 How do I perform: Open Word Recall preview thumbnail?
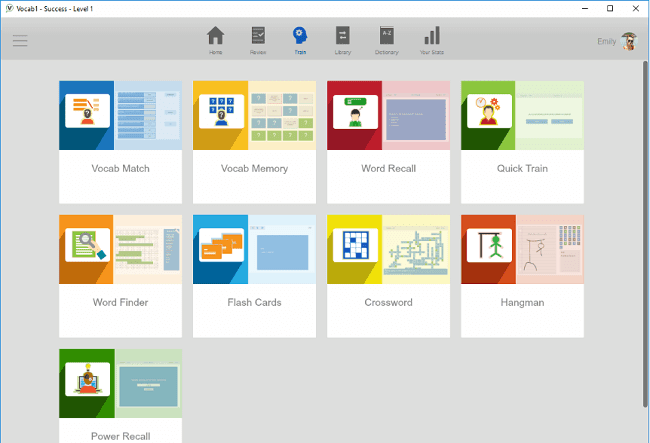point(416,115)
